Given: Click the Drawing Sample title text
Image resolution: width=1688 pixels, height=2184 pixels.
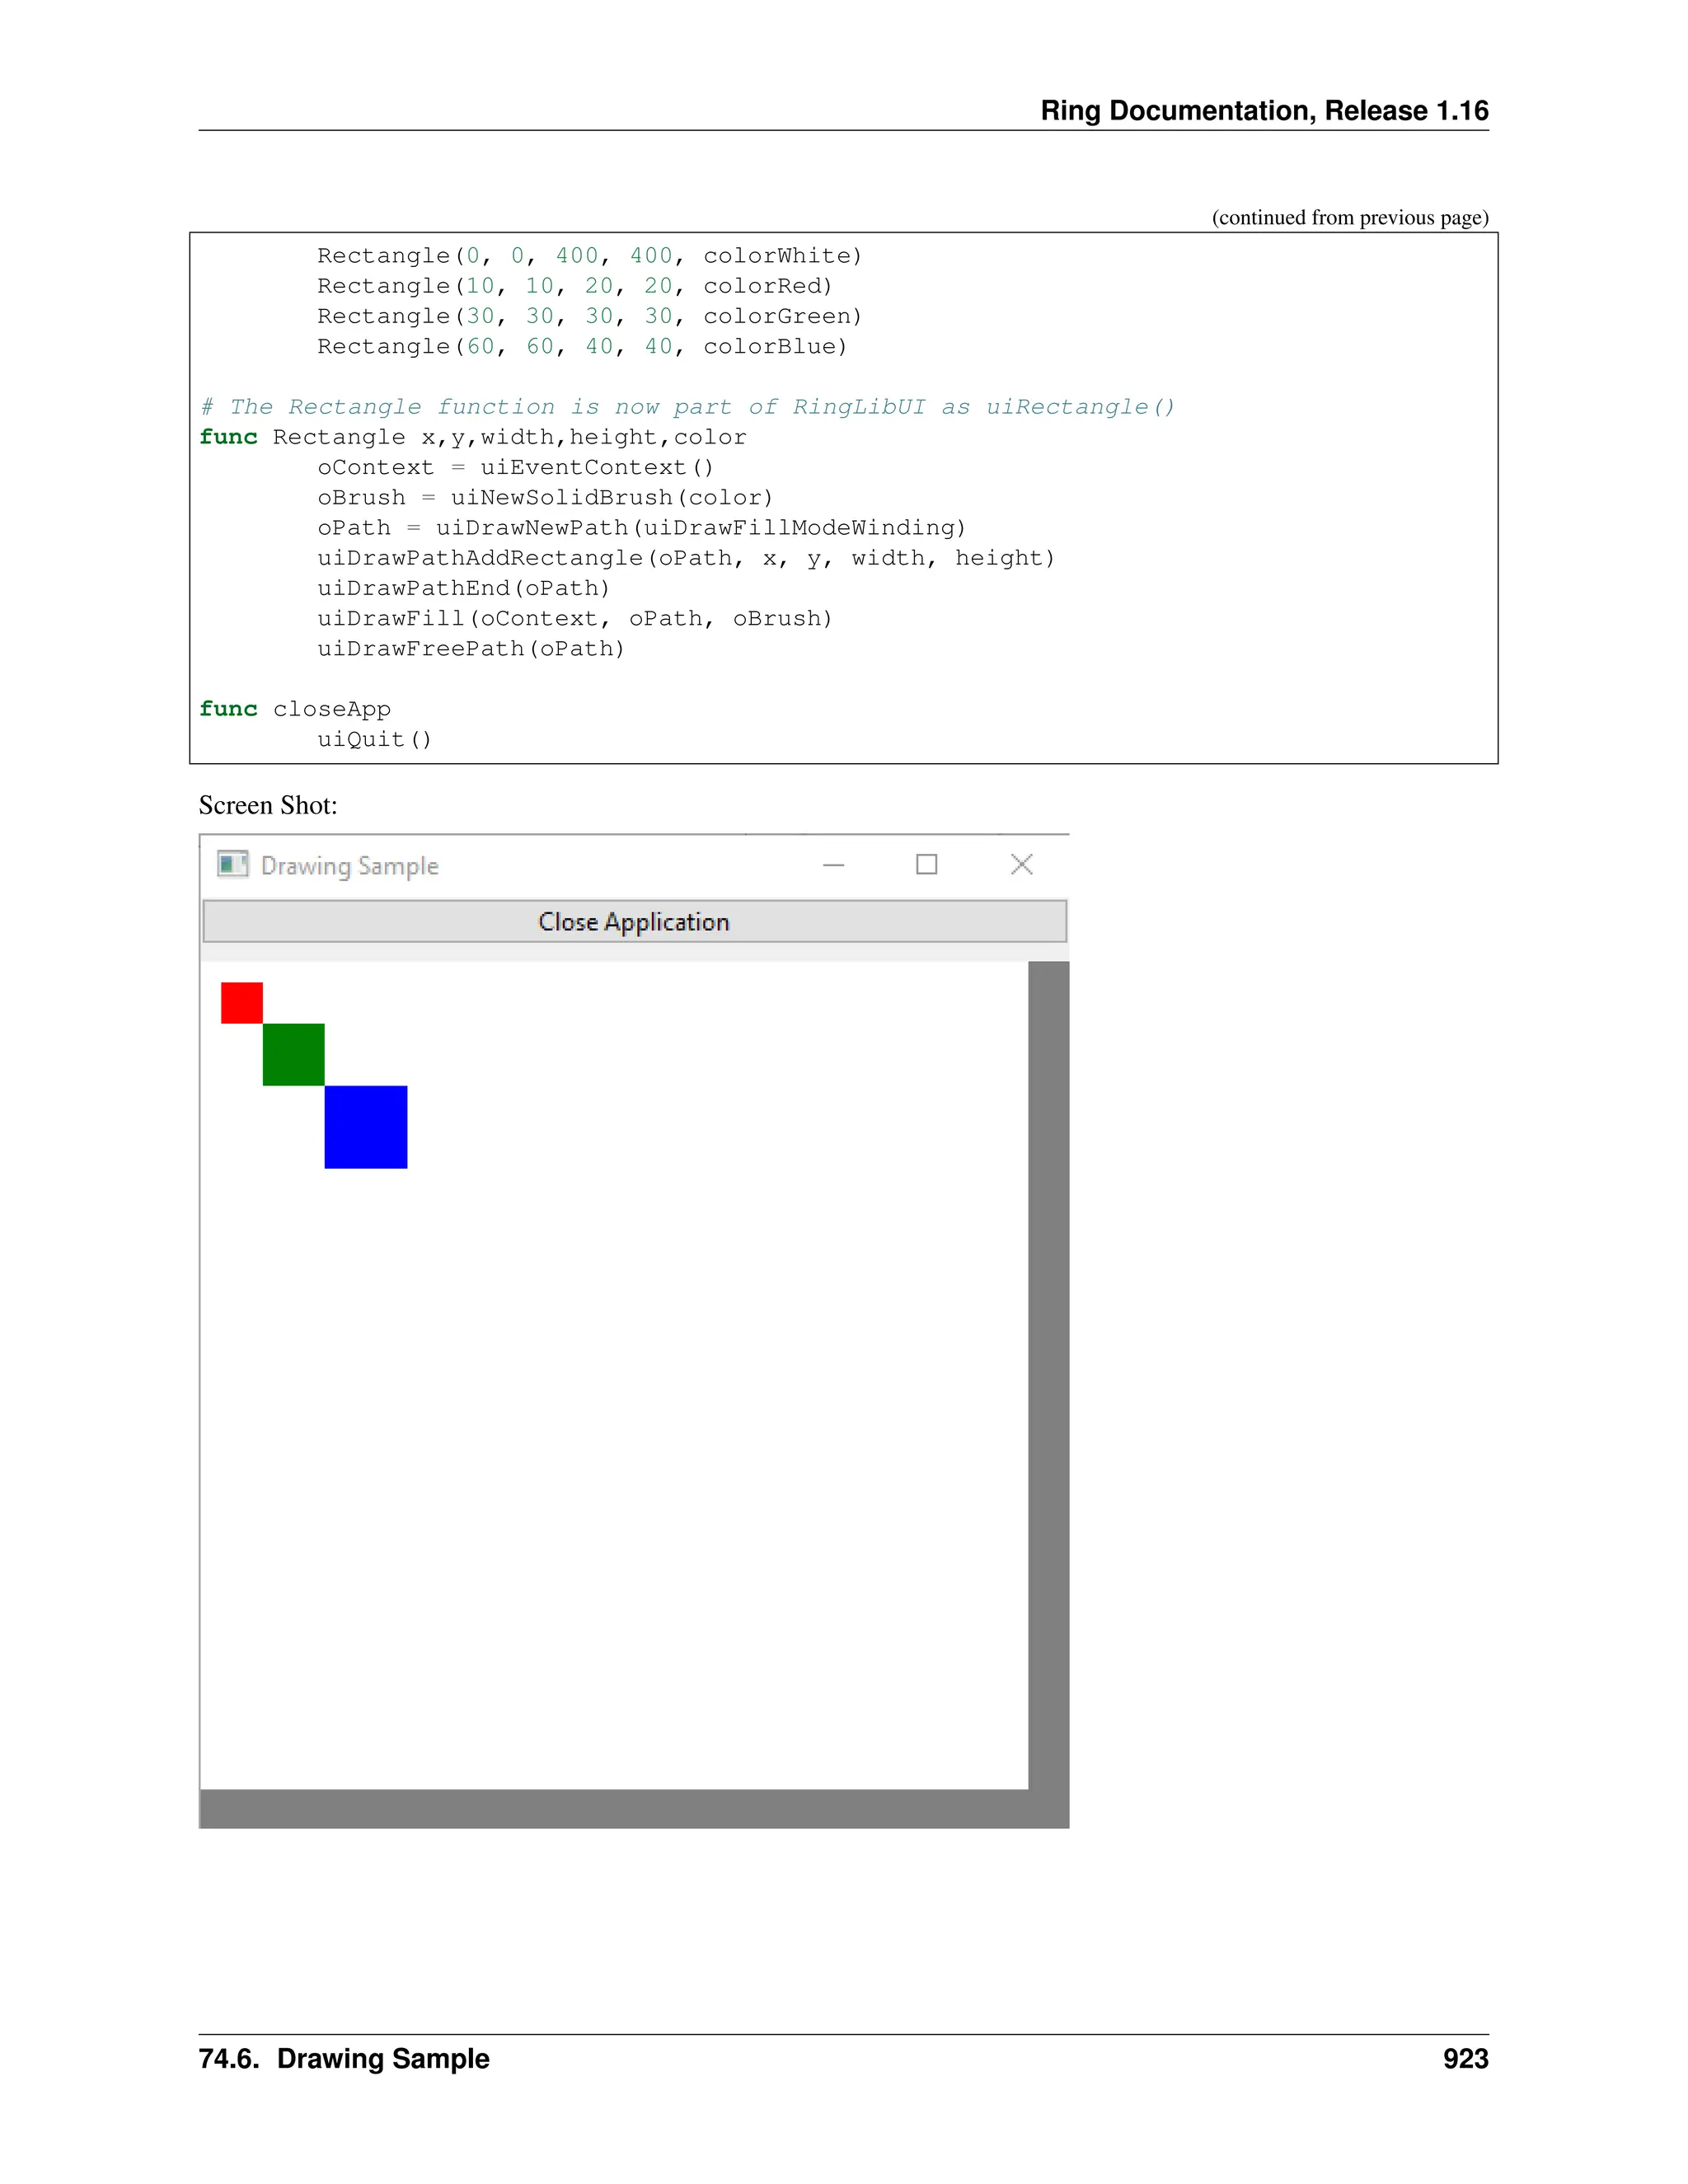Looking at the screenshot, I should [349, 866].
